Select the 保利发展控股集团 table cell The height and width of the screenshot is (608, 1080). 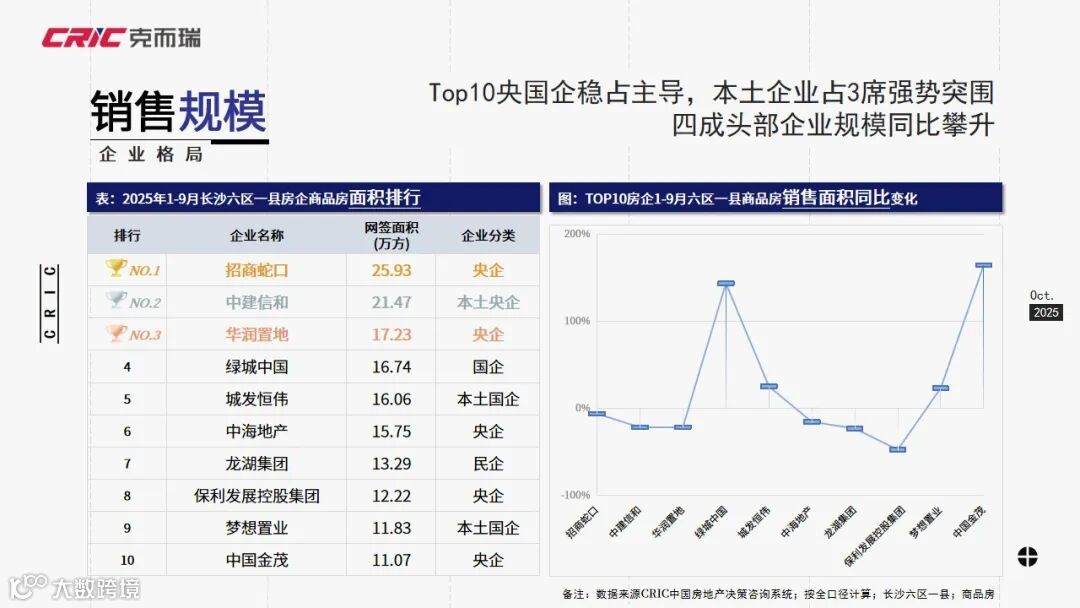(x=257, y=496)
